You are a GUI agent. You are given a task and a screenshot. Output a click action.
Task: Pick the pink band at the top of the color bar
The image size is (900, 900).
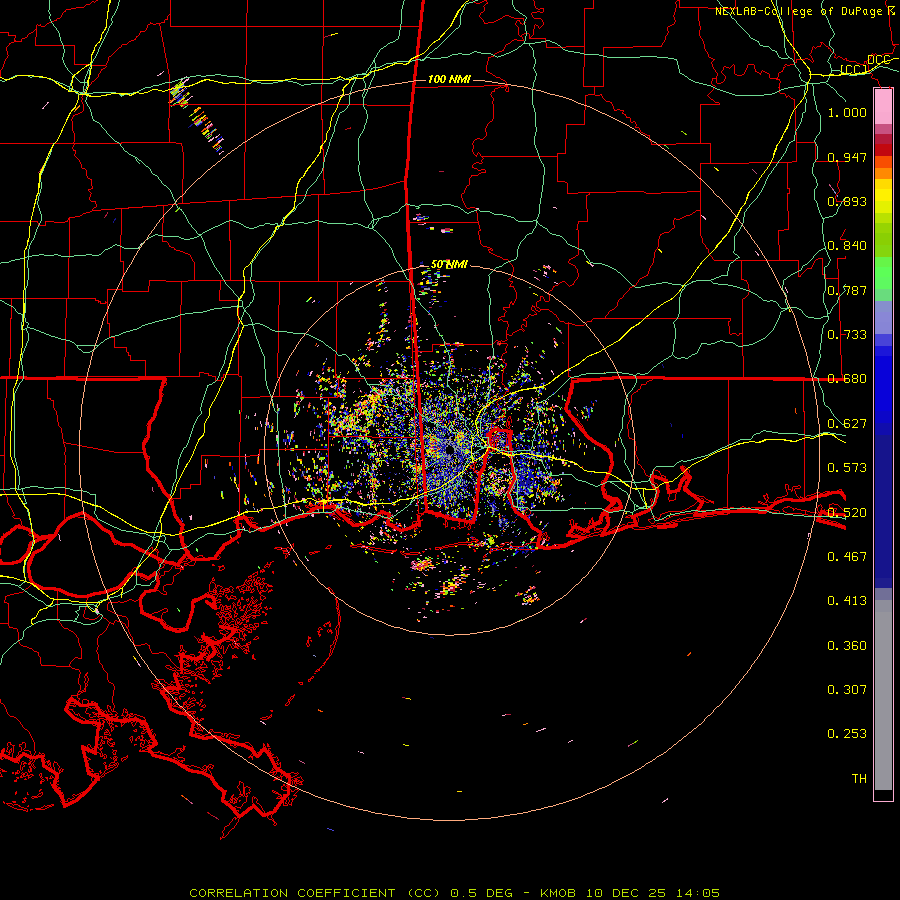pos(883,107)
